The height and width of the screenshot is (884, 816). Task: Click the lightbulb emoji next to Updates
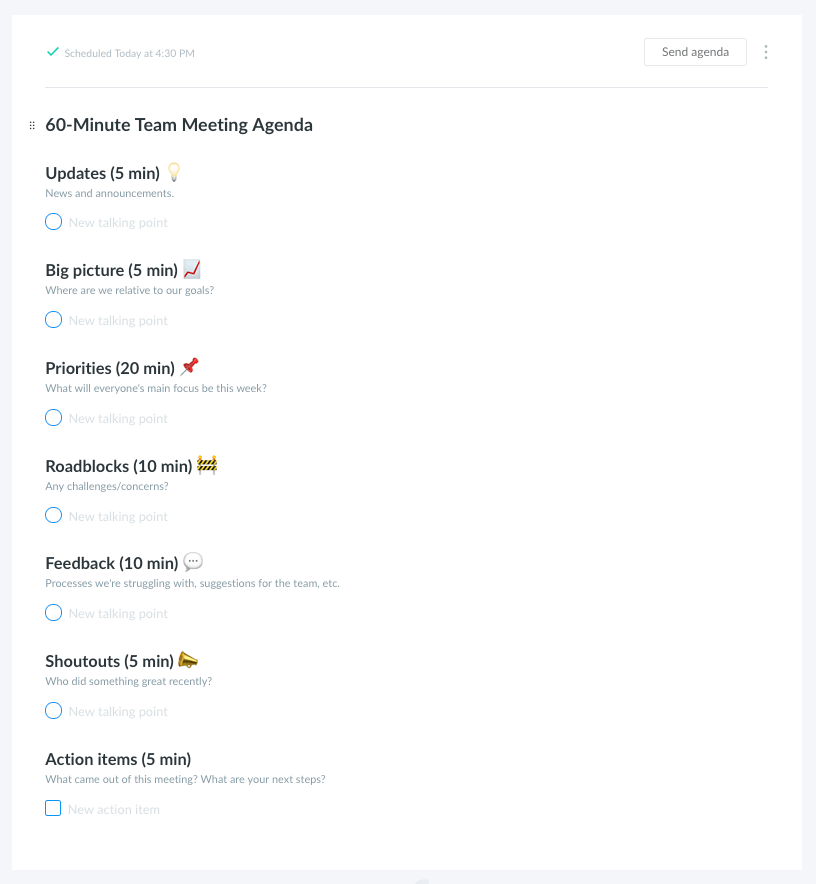pyautogui.click(x=174, y=172)
